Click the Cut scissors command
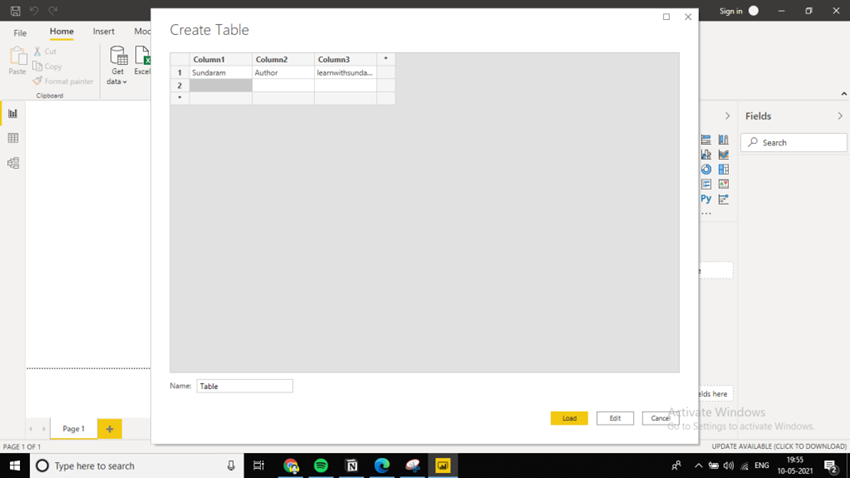 point(46,51)
